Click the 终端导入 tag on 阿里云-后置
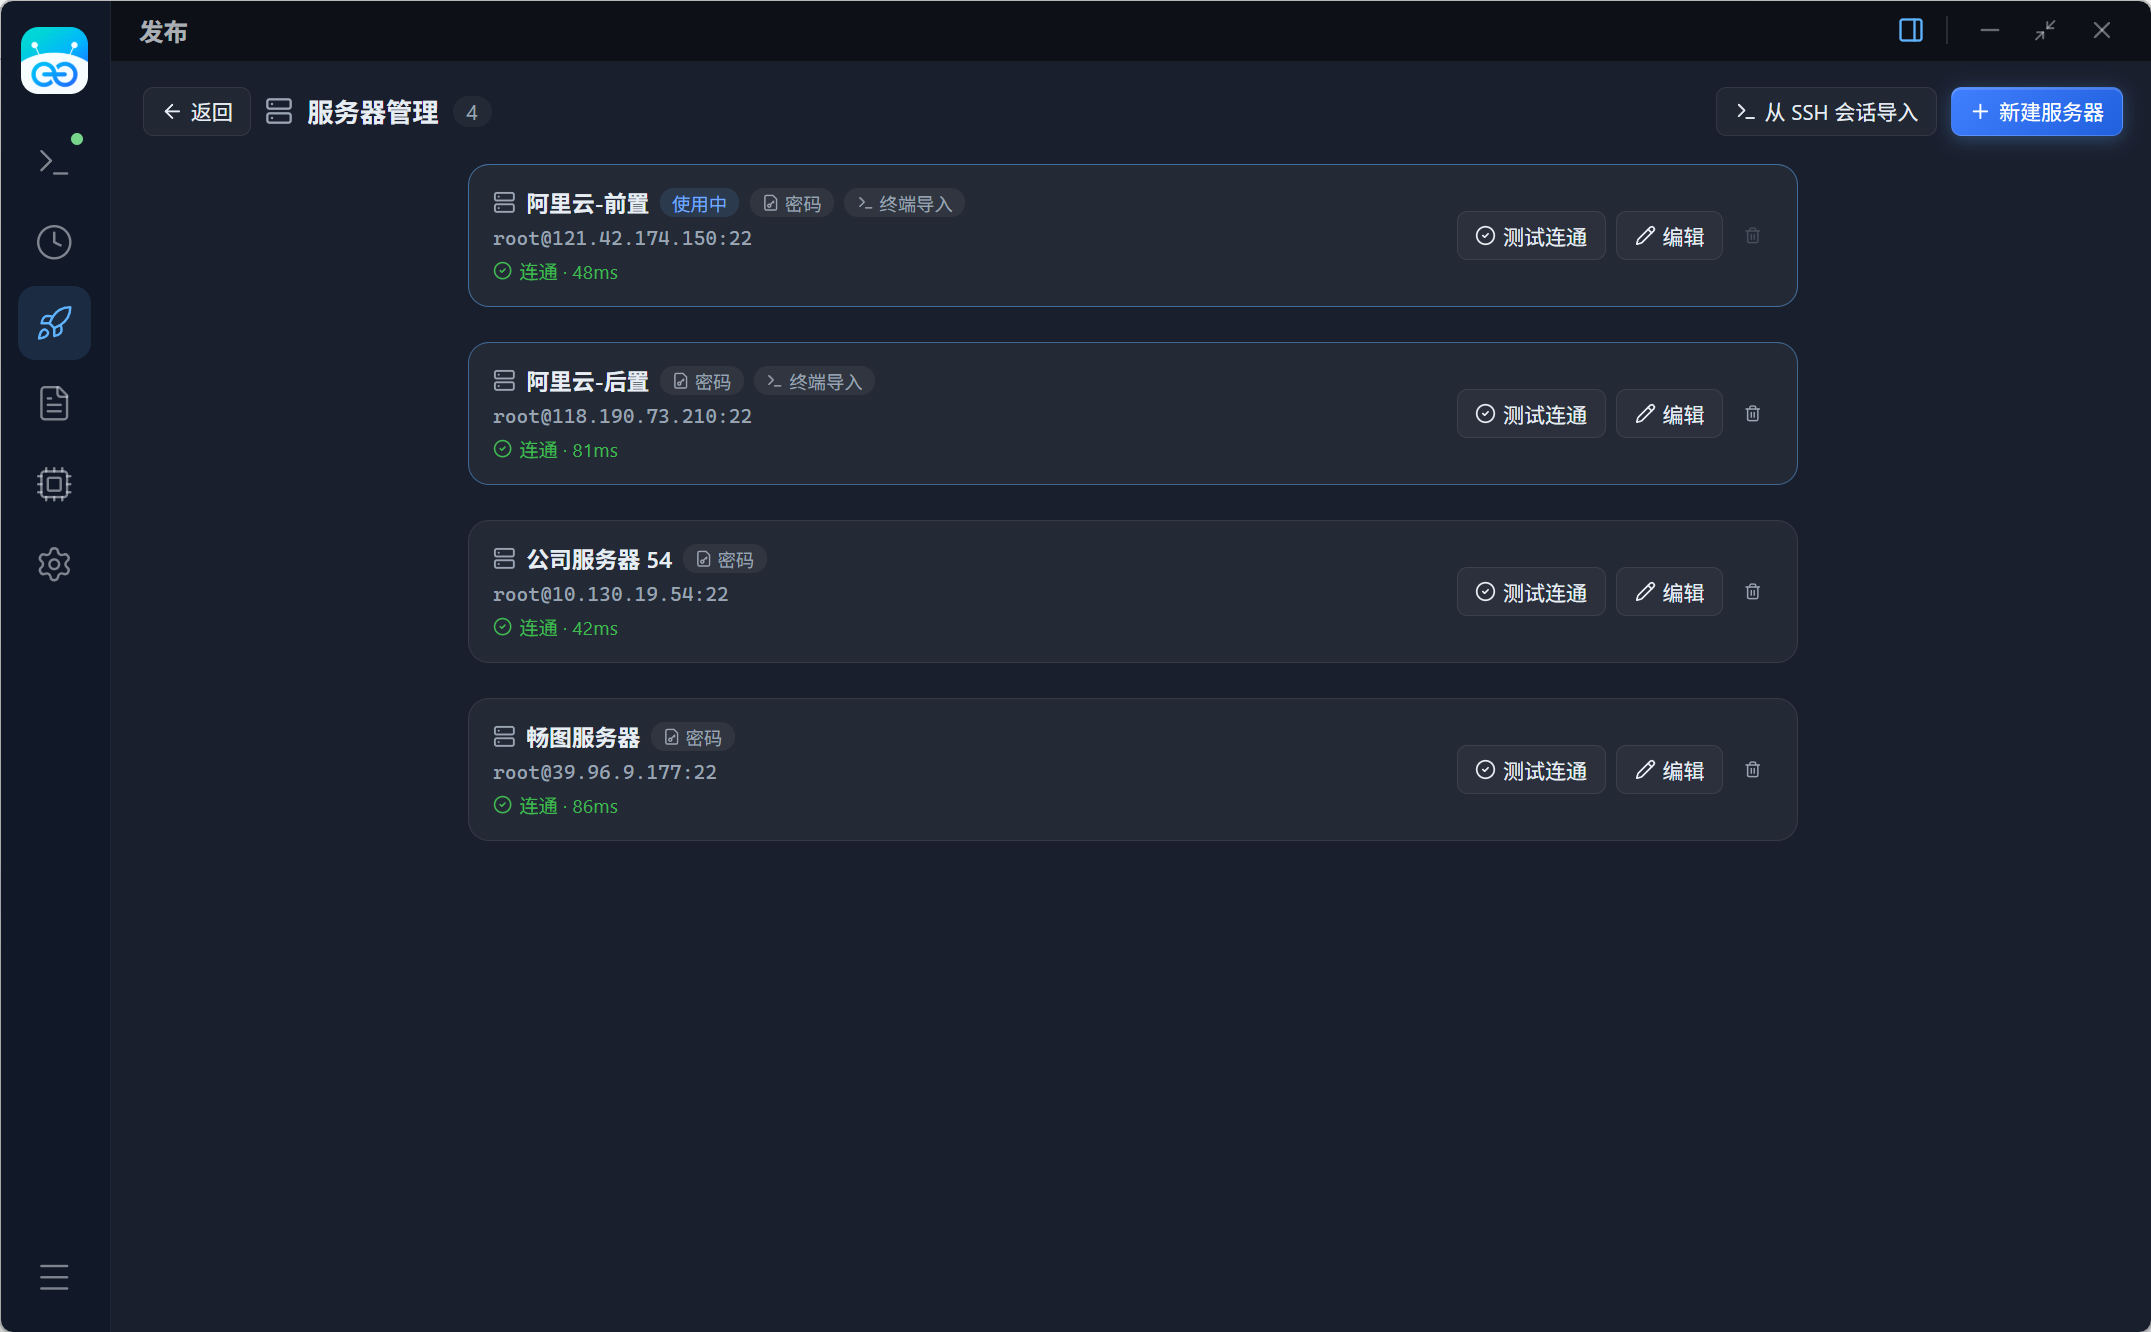 [814, 382]
